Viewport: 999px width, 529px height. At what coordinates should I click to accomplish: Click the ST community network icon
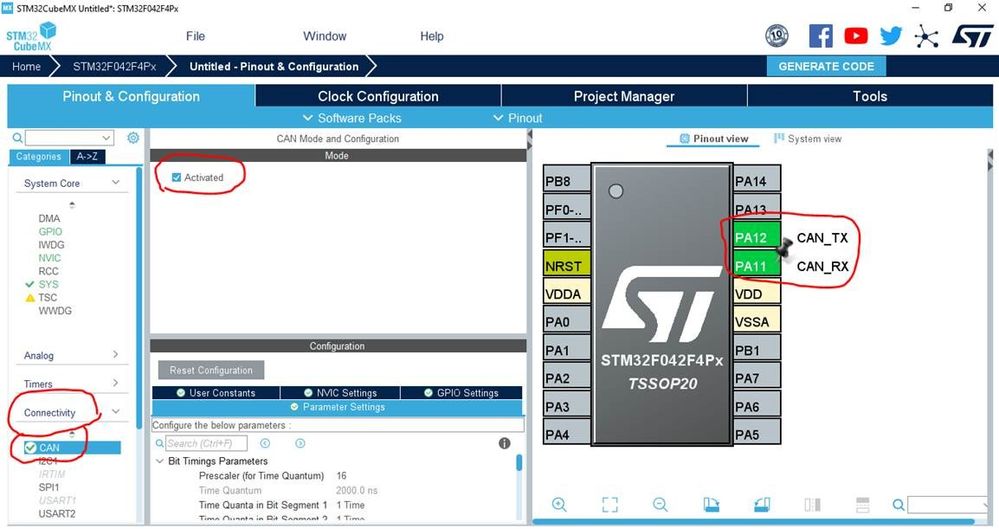click(926, 36)
